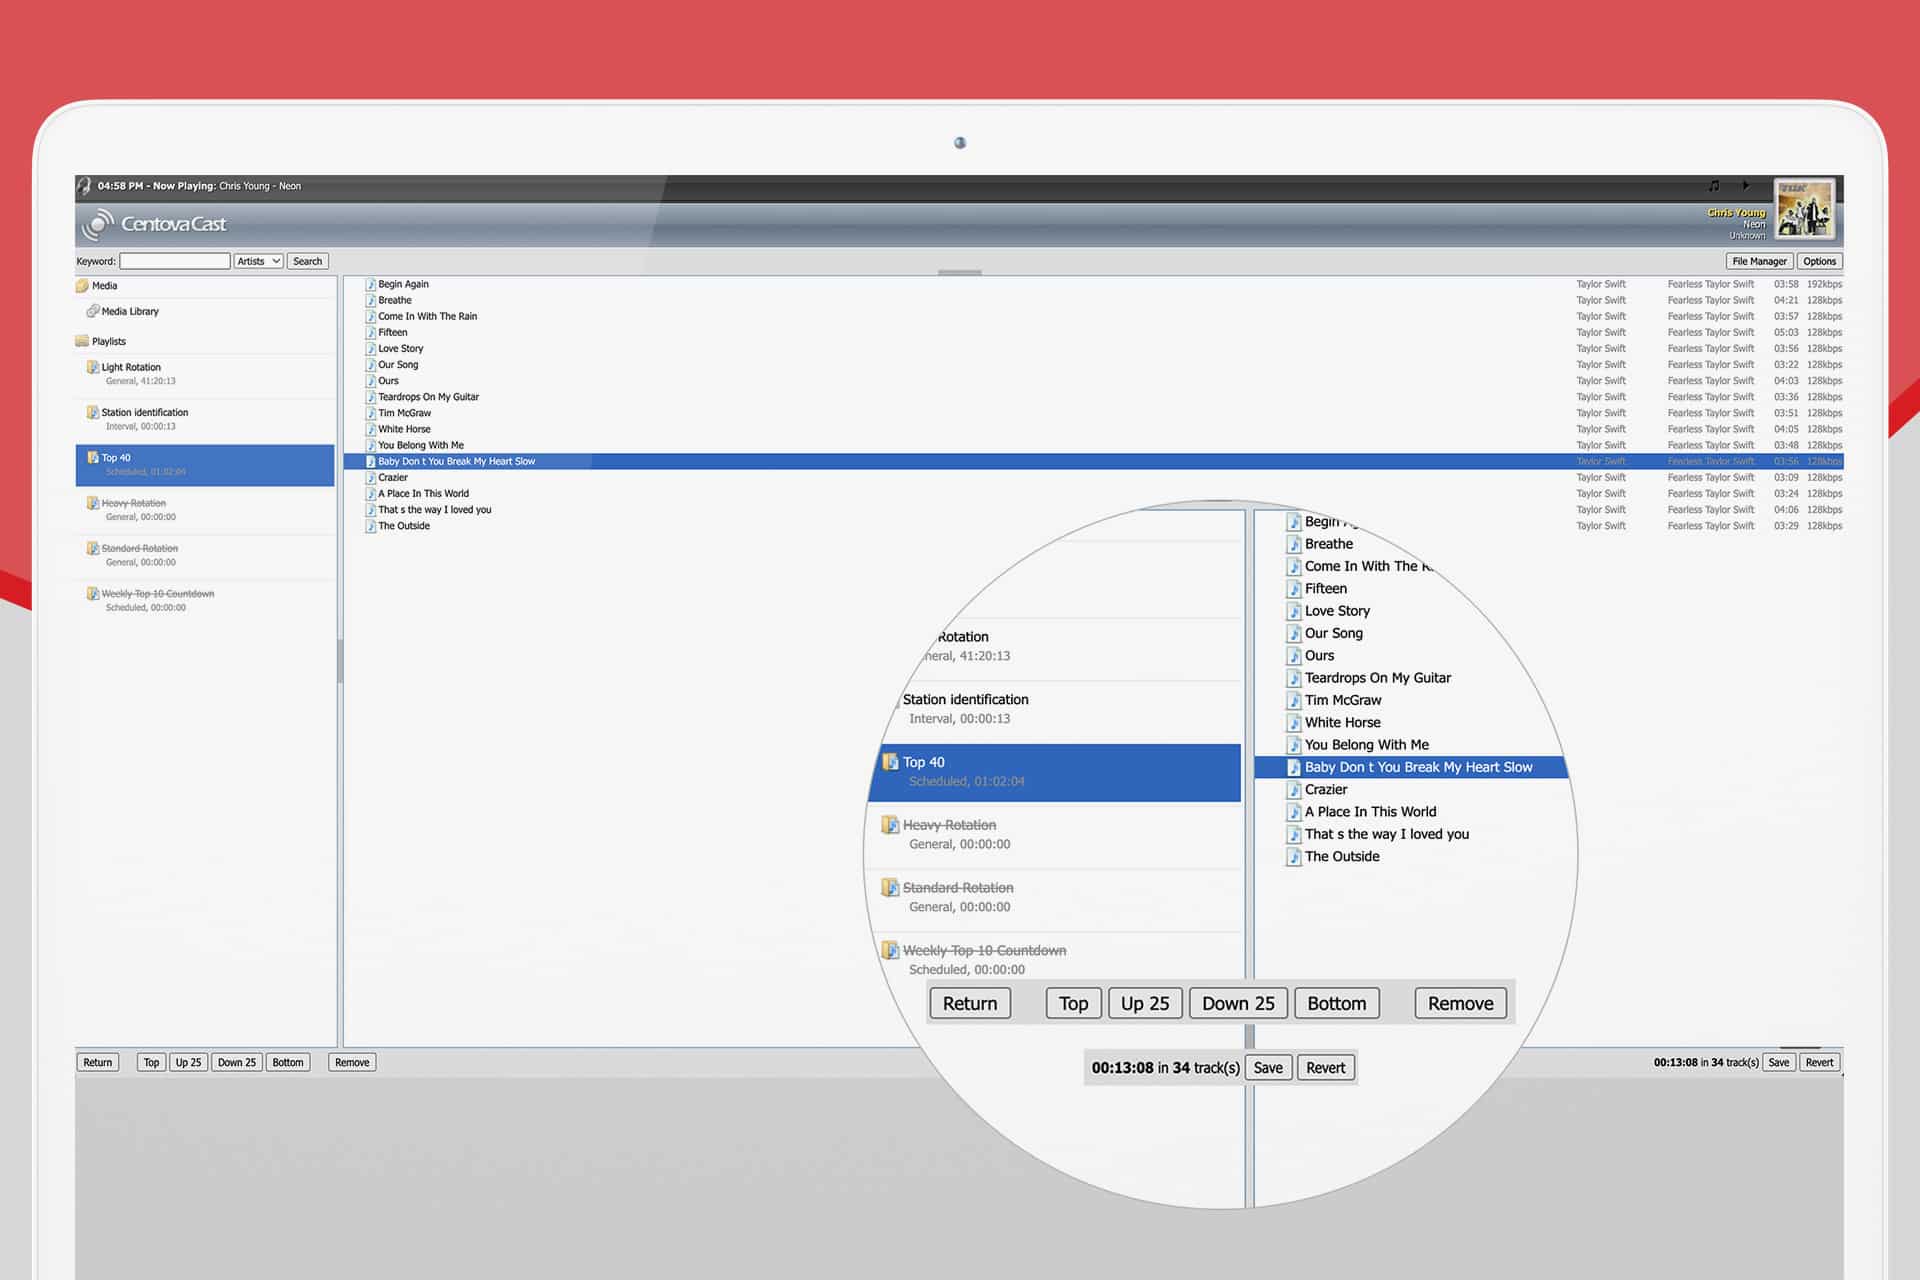Click the track icon beside White Horse
The image size is (1920, 1280).
point(371,429)
